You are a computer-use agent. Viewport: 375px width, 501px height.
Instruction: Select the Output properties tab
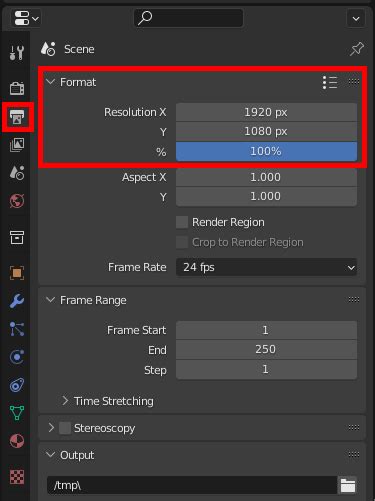pyautogui.click(x=17, y=117)
